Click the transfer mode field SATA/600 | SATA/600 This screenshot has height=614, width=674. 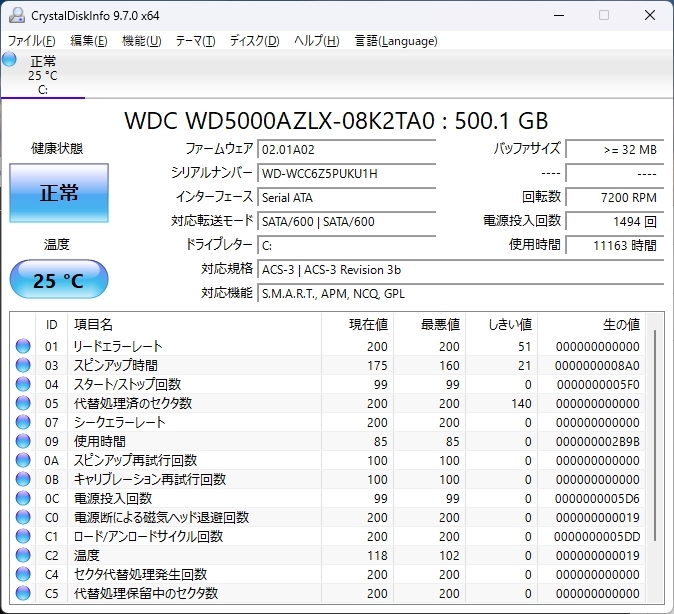tap(346, 221)
